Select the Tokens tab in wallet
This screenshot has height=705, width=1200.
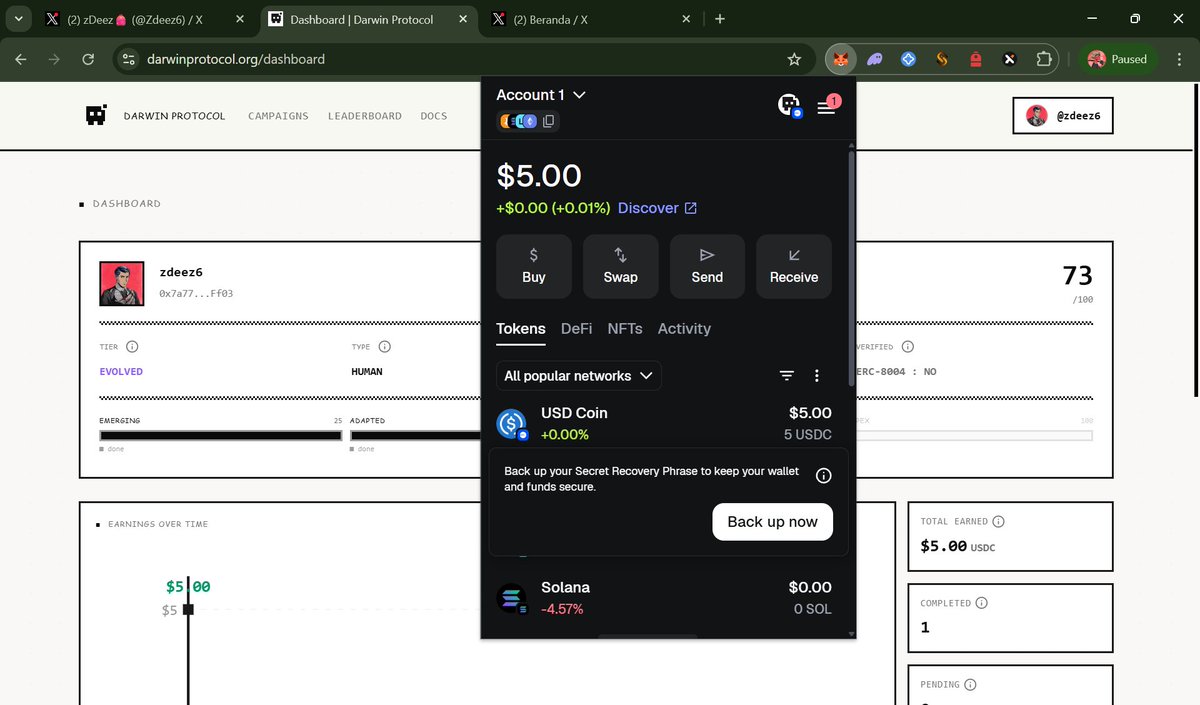[x=521, y=328]
